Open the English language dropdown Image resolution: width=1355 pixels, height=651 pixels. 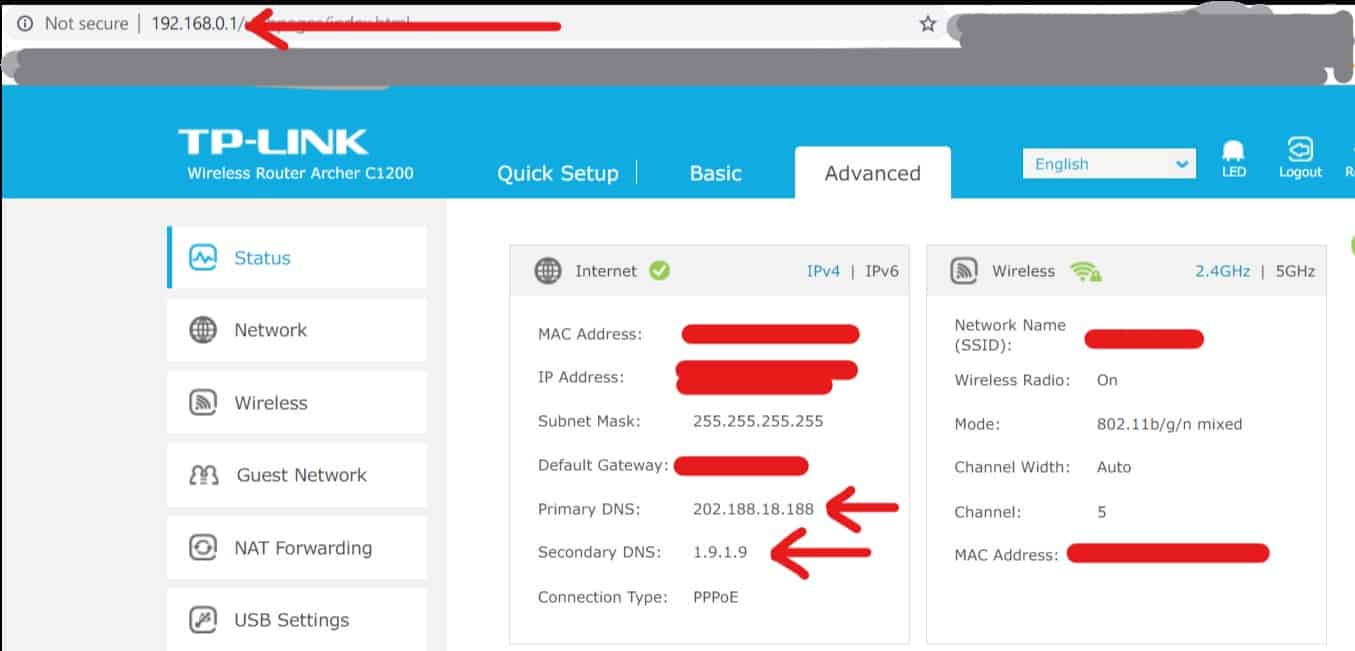click(1109, 164)
